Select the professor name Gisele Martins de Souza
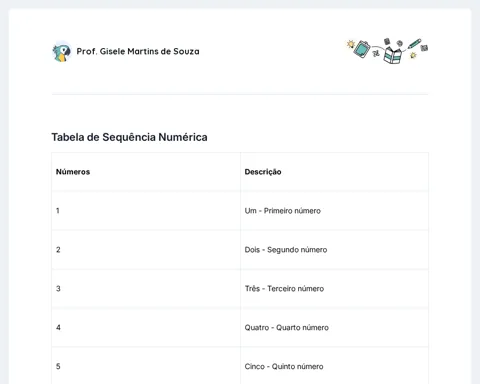This screenshot has width=480, height=384. point(138,51)
